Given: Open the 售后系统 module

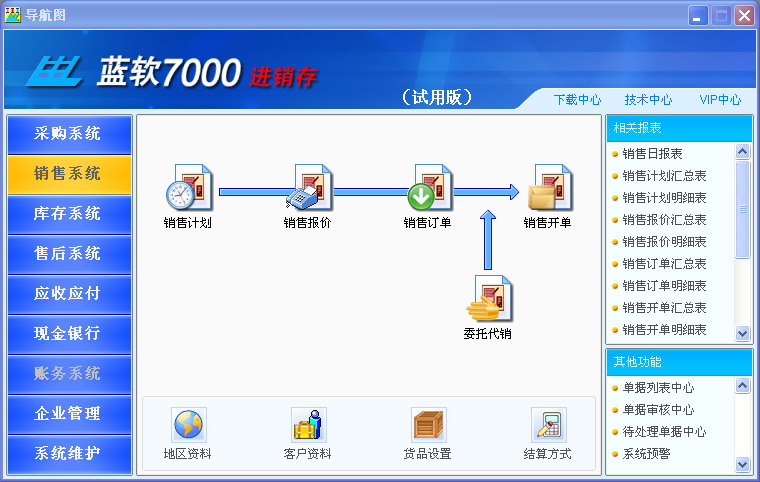Looking at the screenshot, I should [x=69, y=255].
